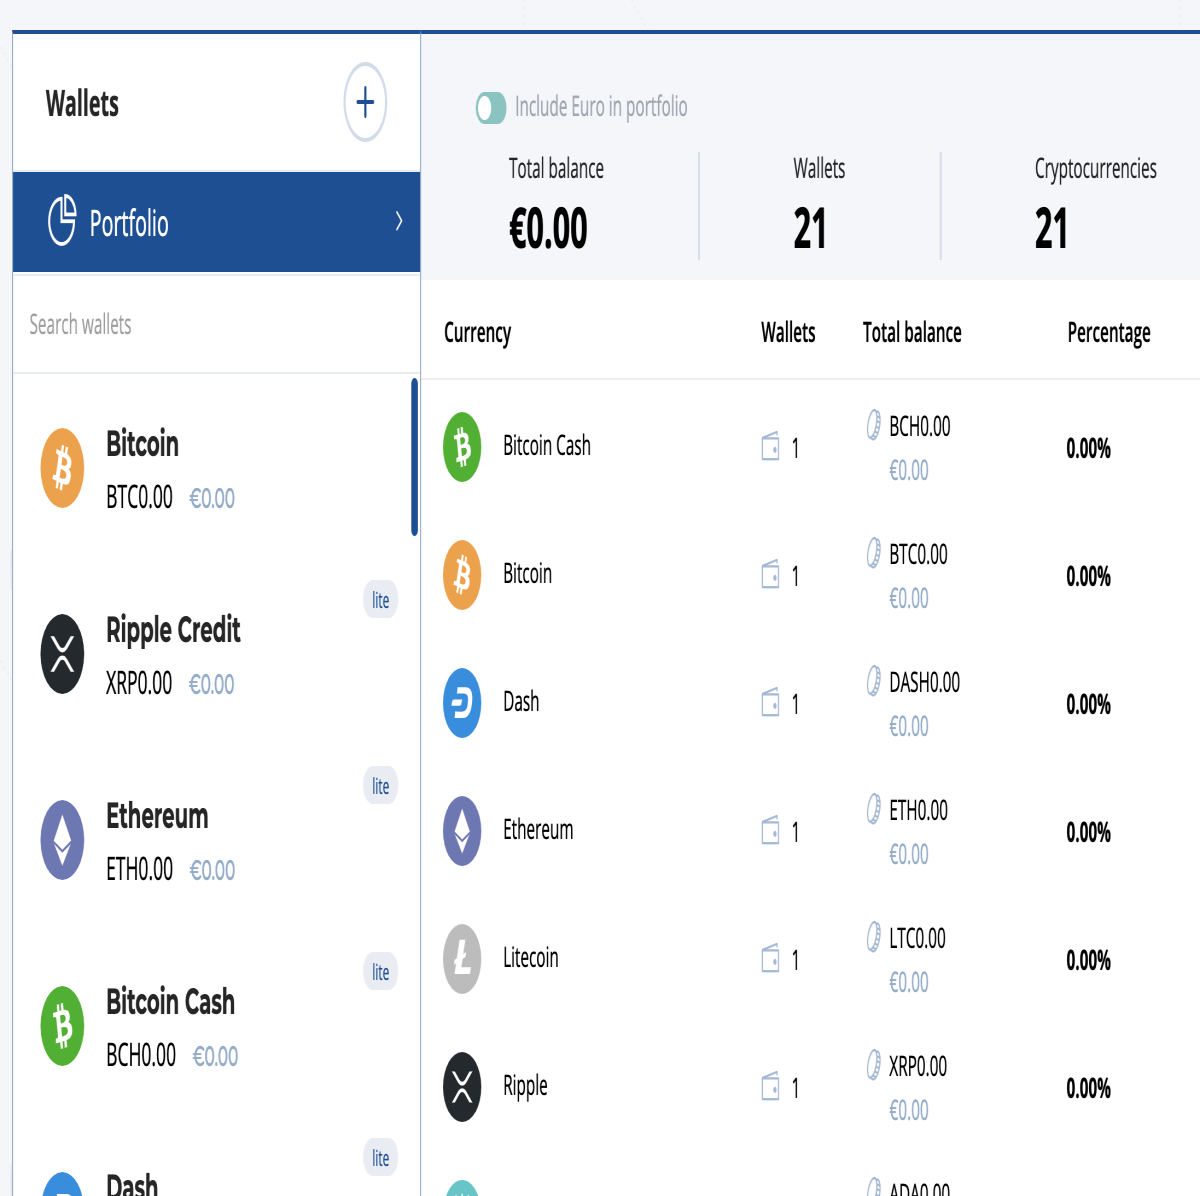1200x1196 pixels.
Task: Click coin icon beside BCH0.00 balance
Action: click(x=873, y=425)
